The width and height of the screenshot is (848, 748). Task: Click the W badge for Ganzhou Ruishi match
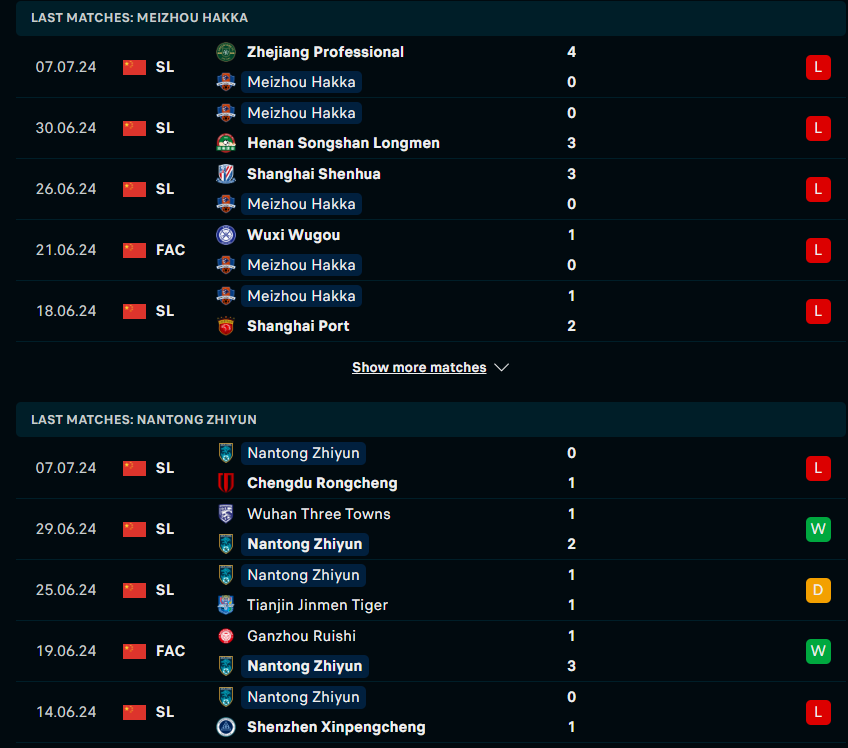click(818, 652)
